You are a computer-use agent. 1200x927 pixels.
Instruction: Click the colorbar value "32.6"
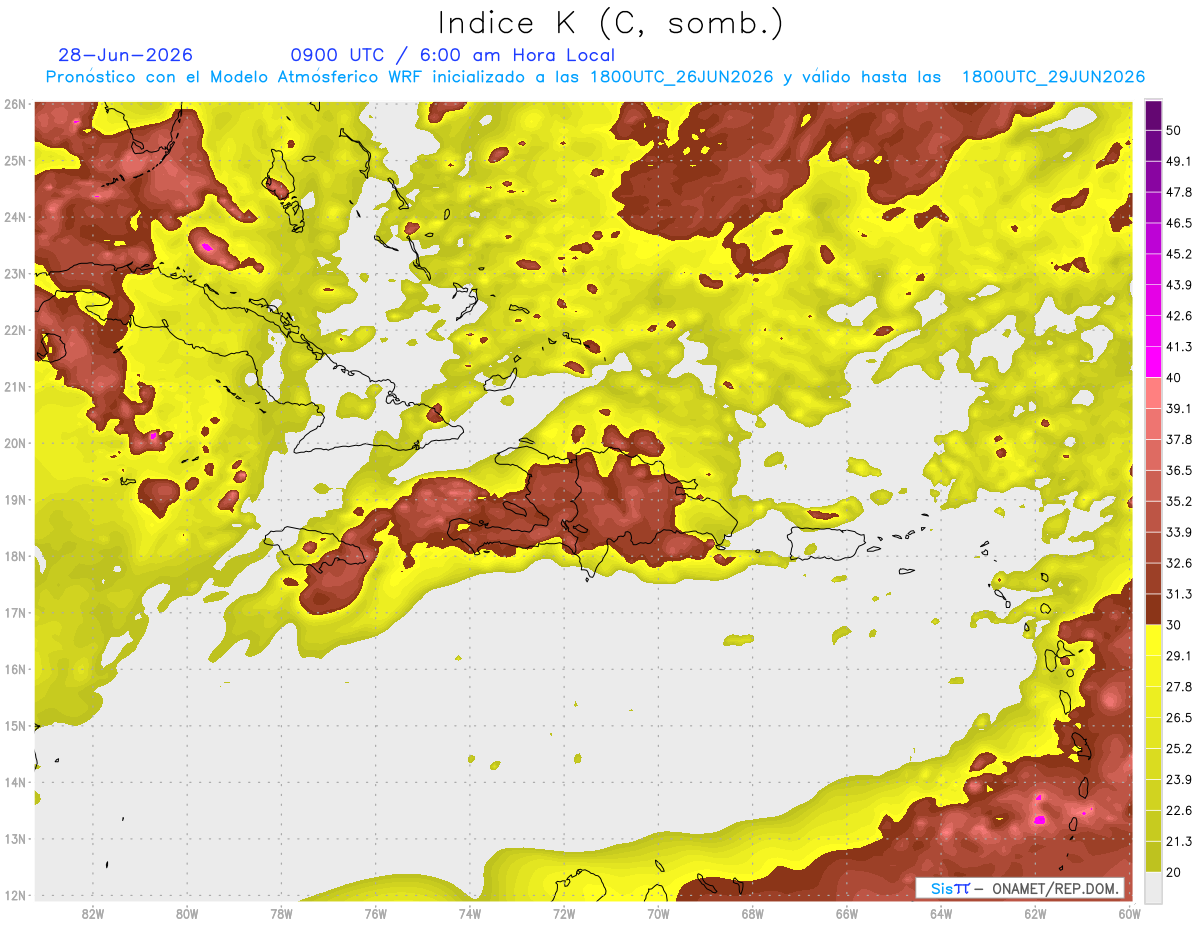1179,563
